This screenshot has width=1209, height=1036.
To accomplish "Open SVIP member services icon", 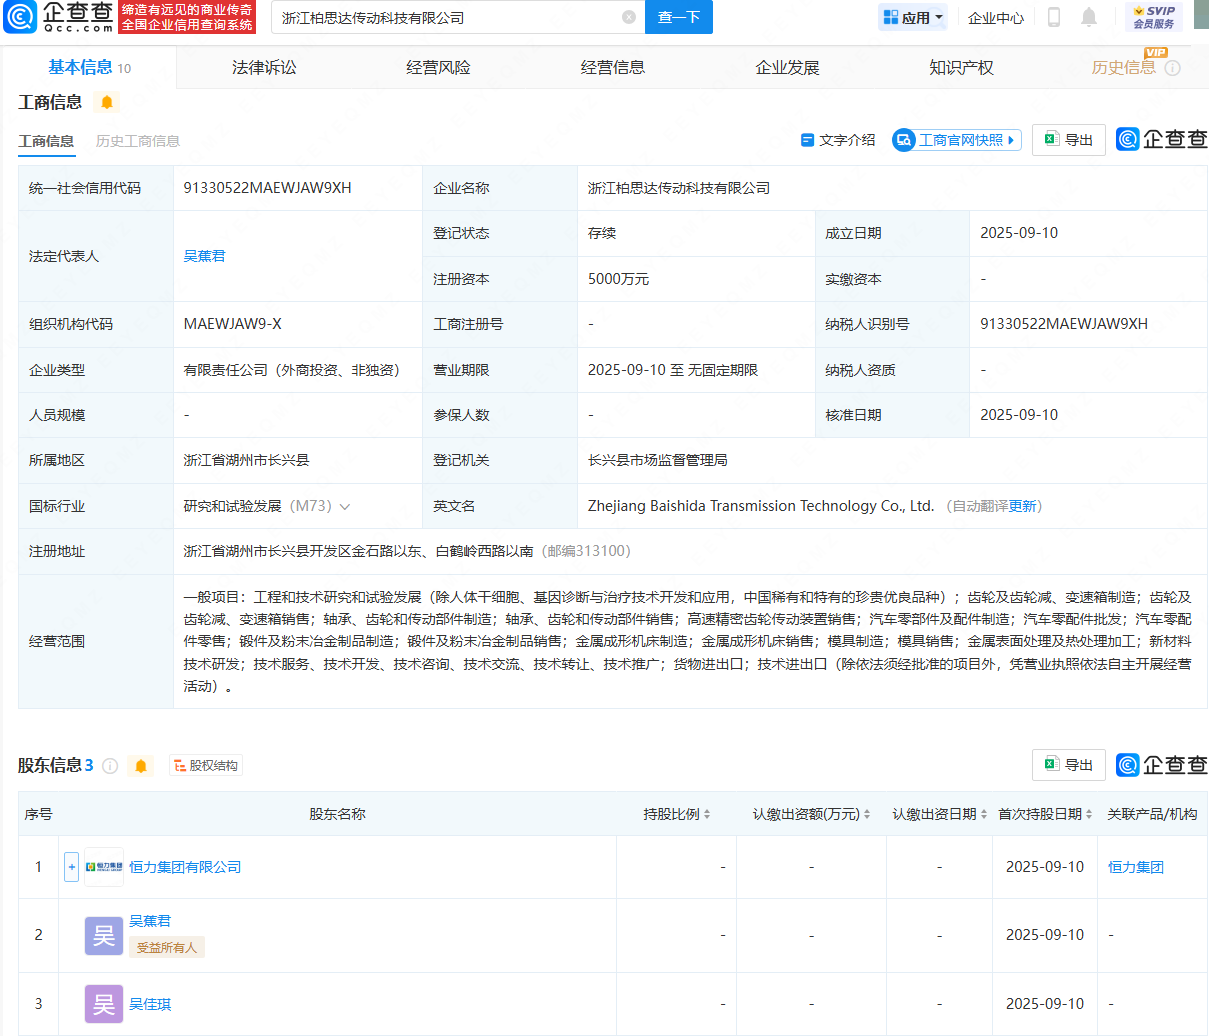I will click(1154, 17).
